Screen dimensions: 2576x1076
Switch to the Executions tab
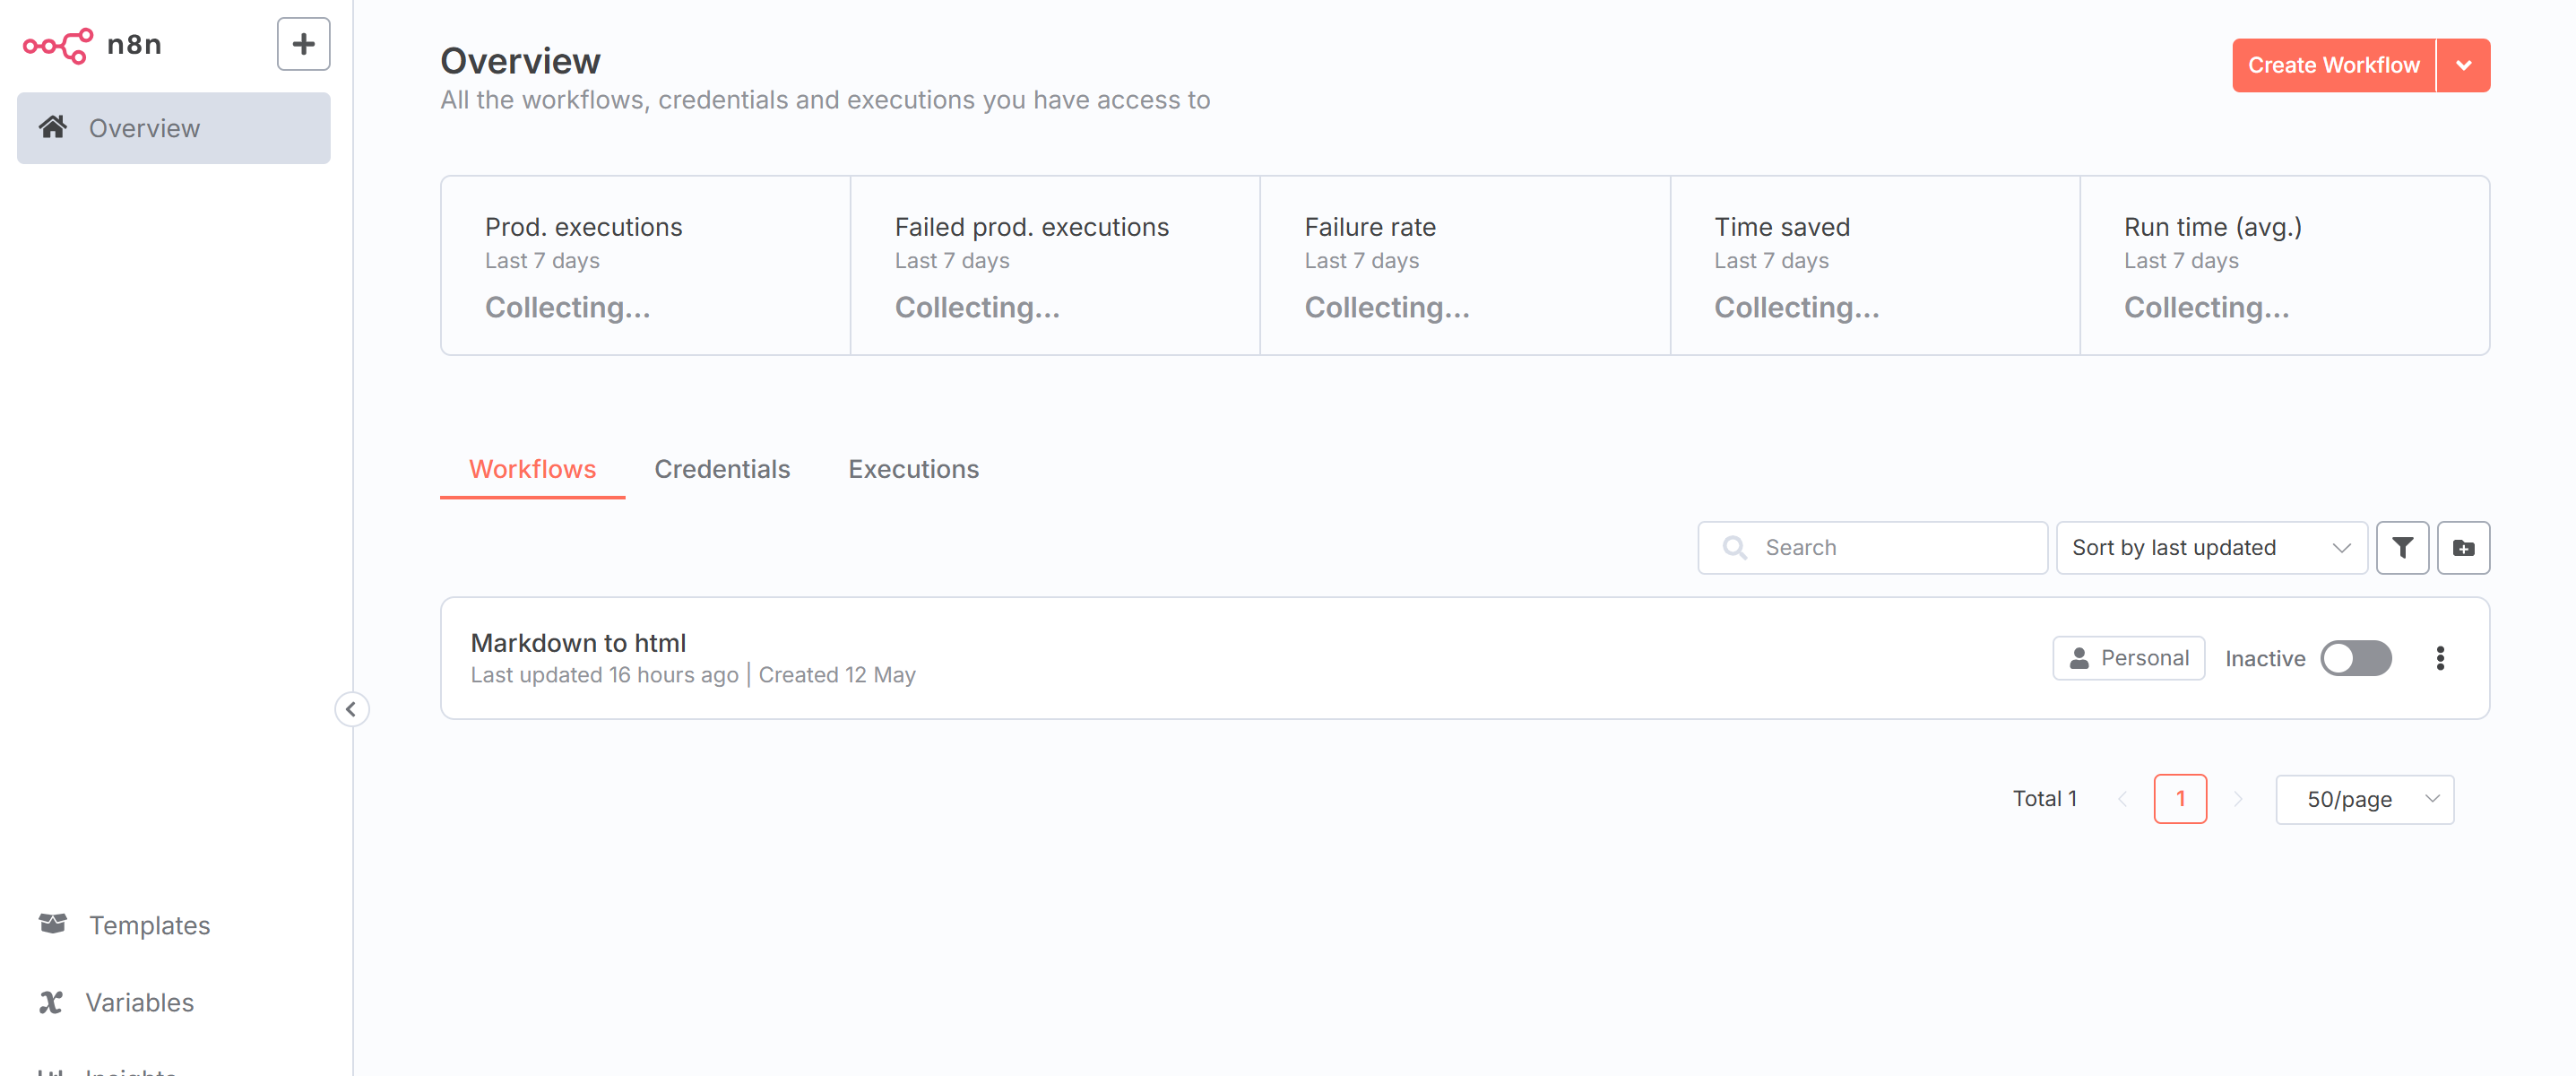(x=913, y=469)
